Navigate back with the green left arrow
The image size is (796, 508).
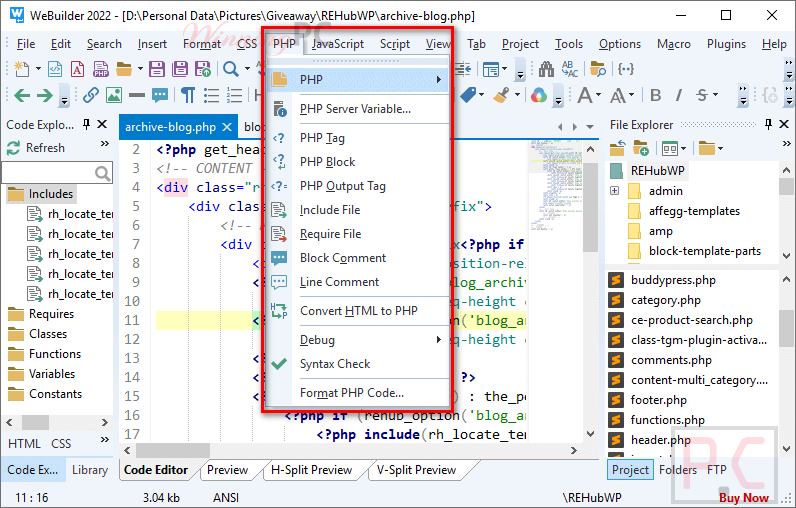[22, 95]
